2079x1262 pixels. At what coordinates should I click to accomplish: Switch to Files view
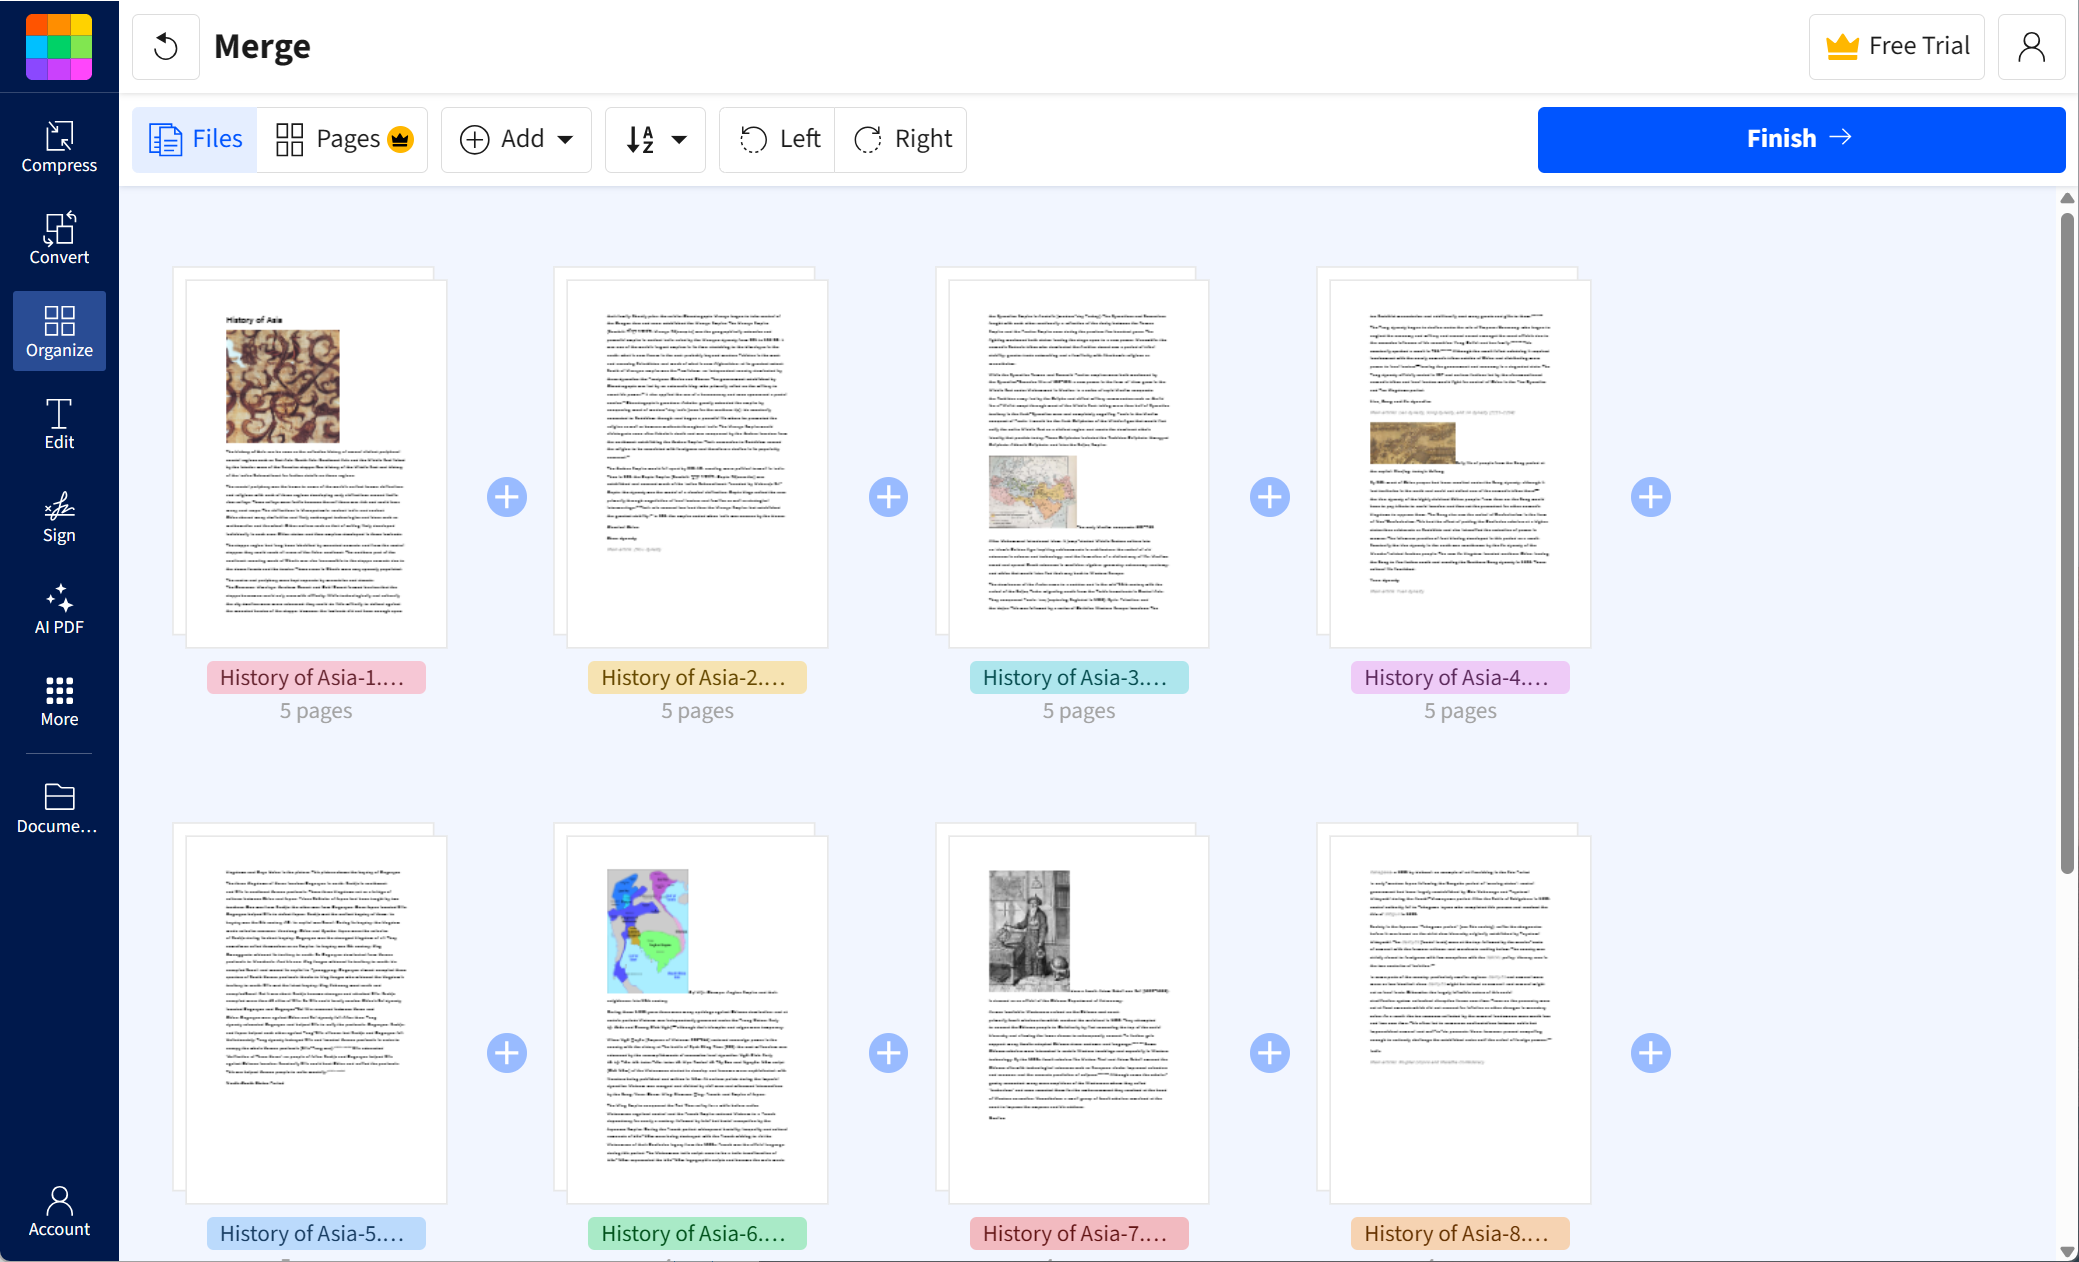click(x=194, y=139)
